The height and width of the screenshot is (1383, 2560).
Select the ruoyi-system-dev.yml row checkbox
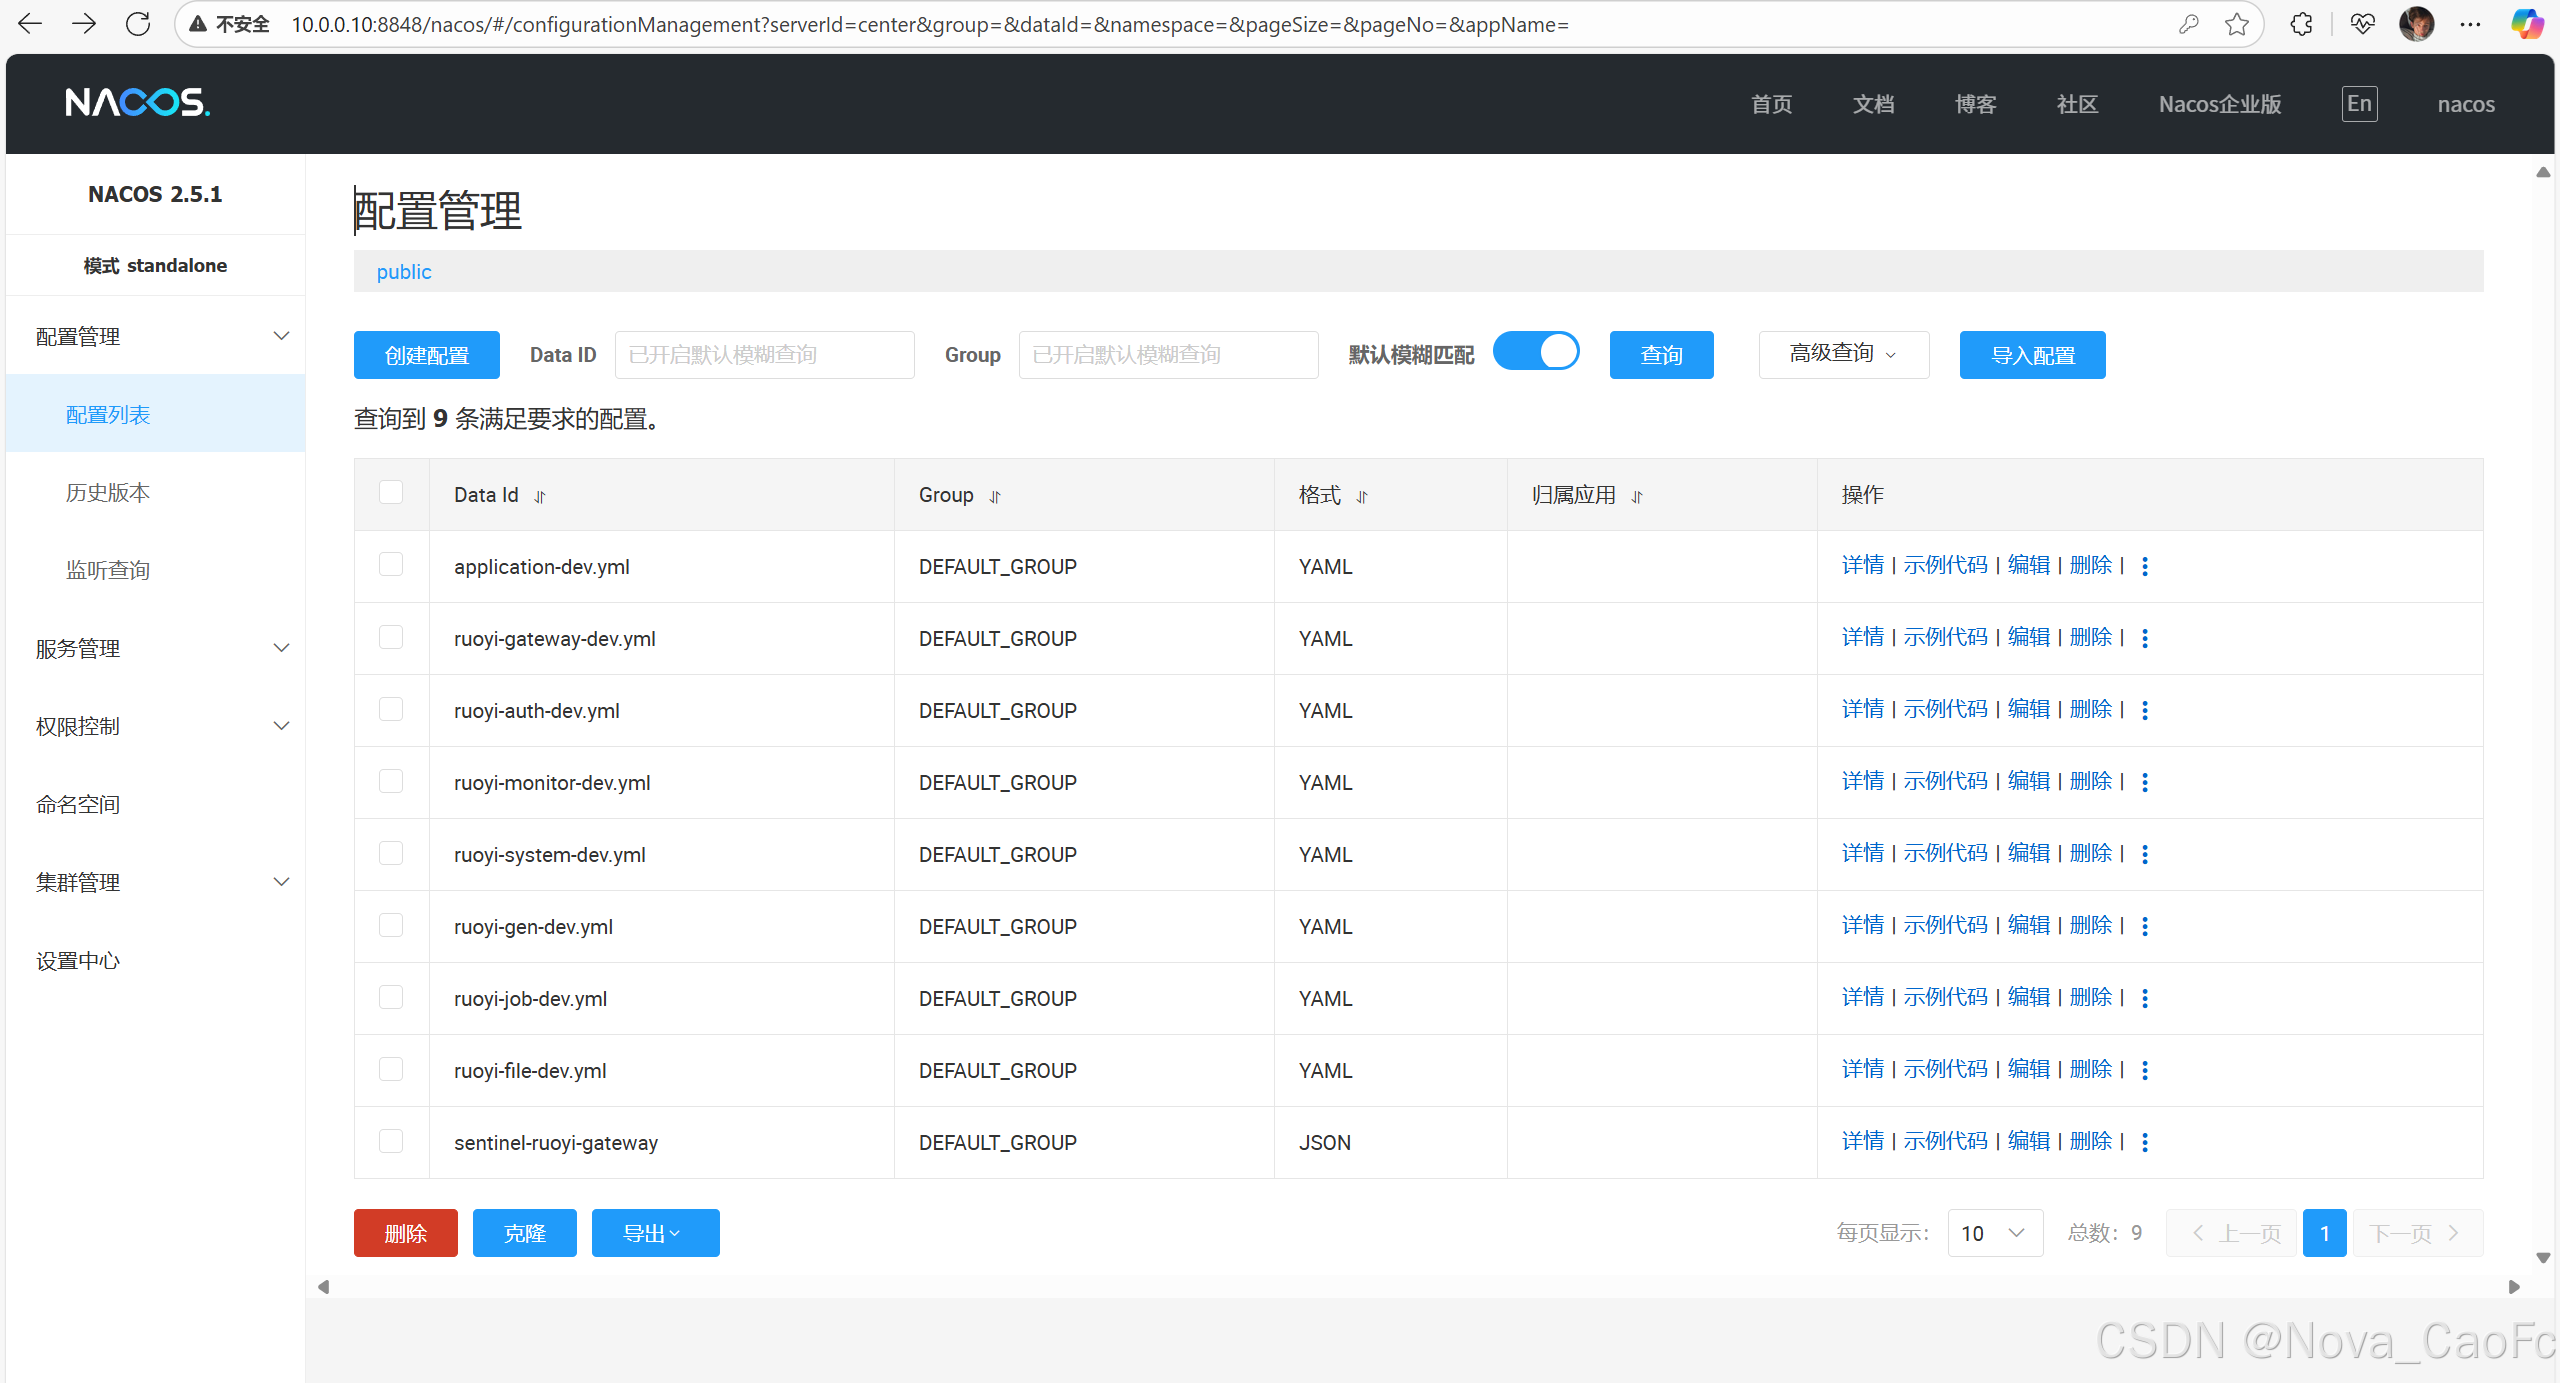tap(391, 852)
